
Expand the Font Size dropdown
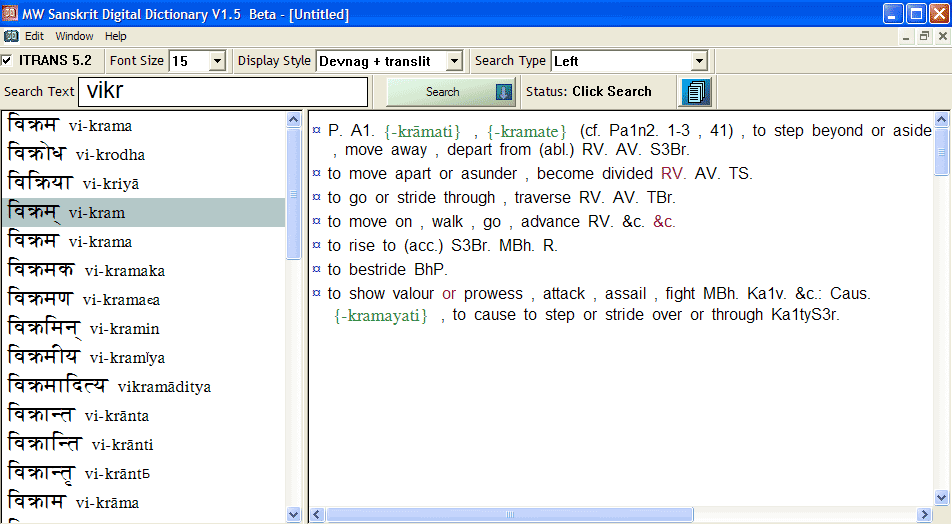pyautogui.click(x=217, y=62)
